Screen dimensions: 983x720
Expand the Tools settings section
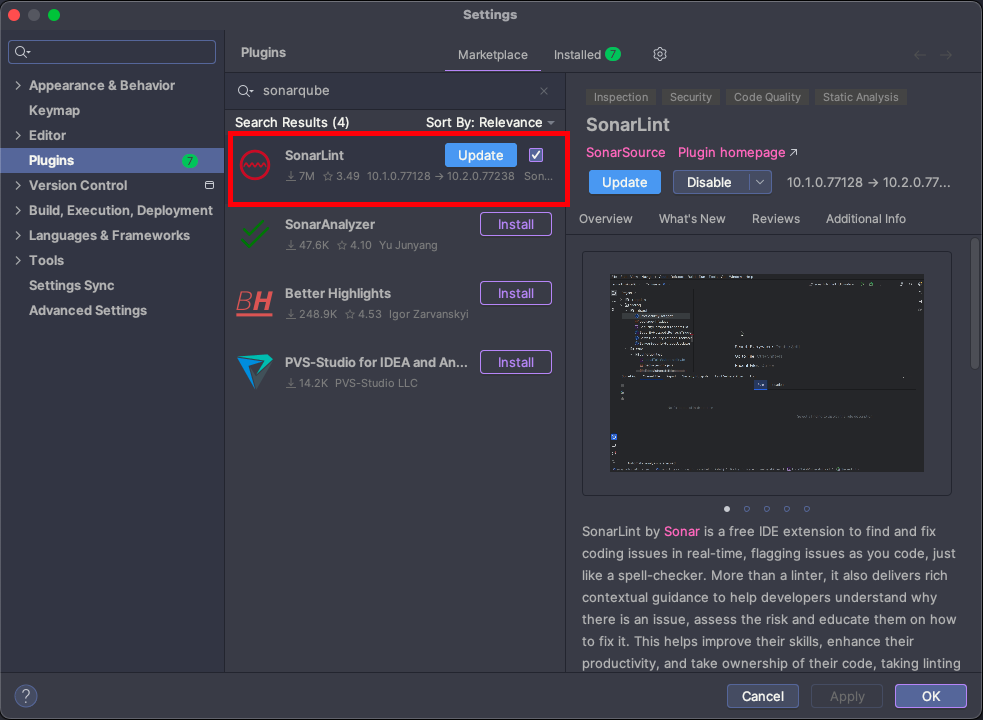(18, 260)
